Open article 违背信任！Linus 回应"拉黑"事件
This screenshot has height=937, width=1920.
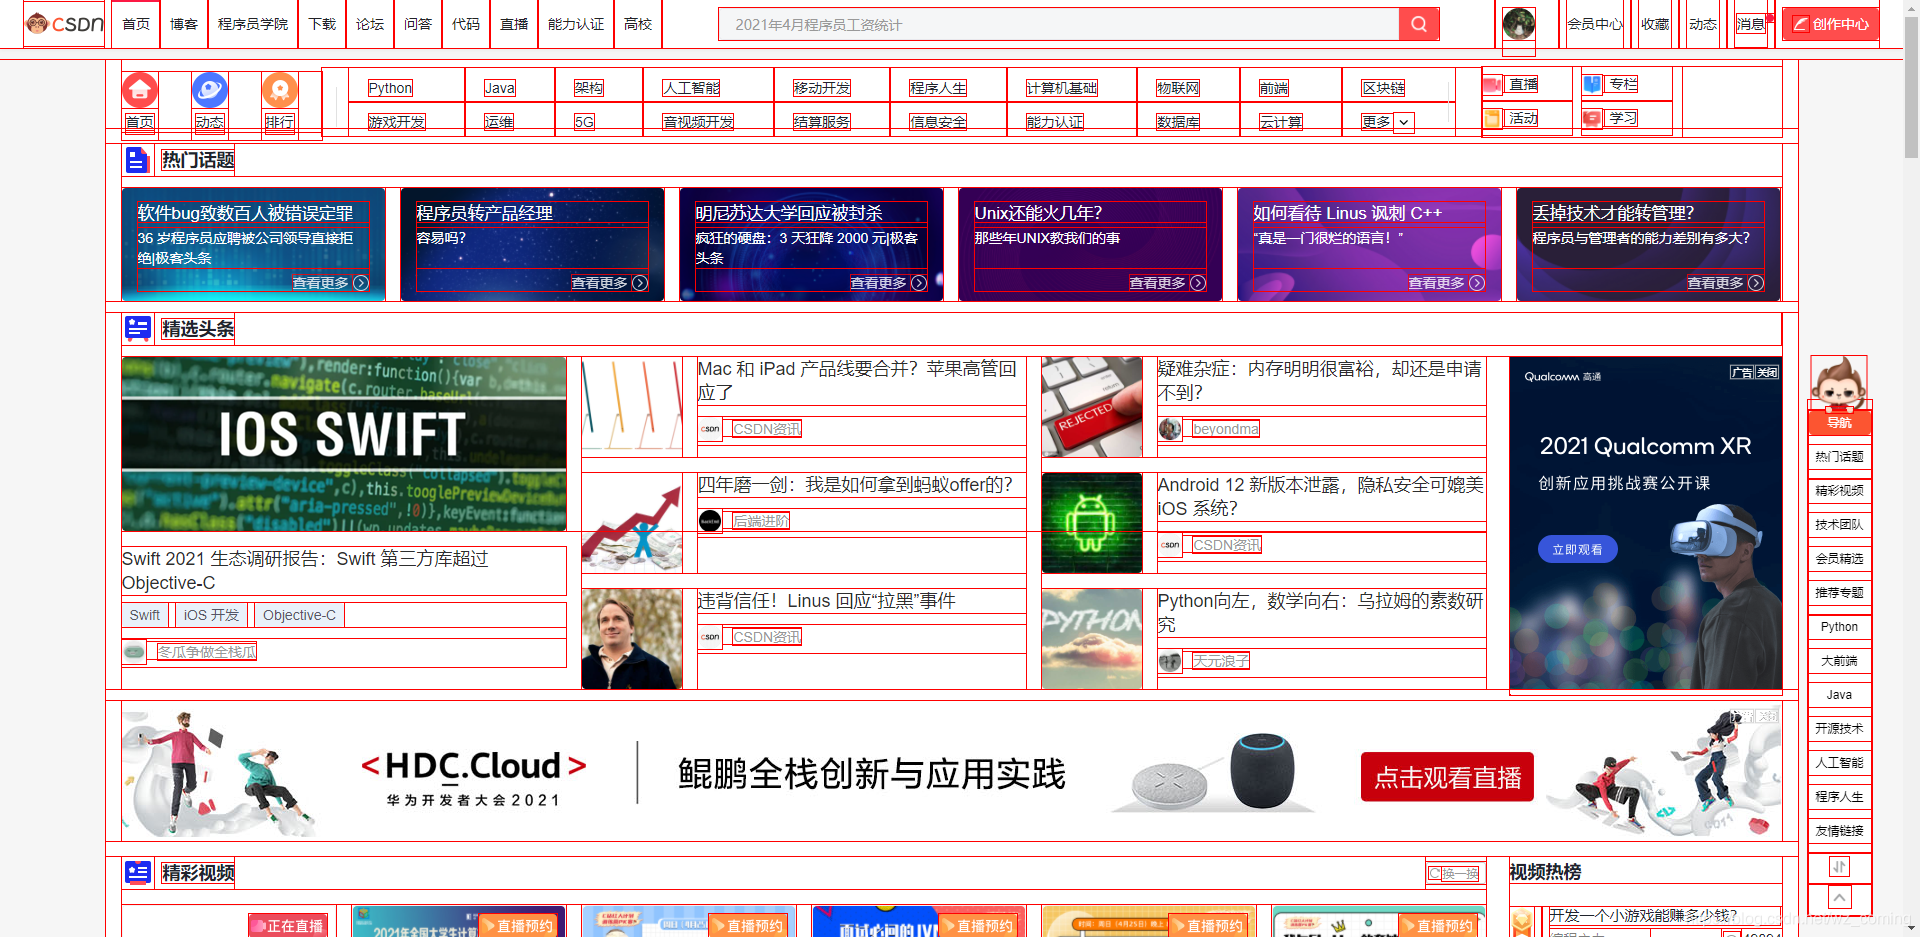(x=826, y=601)
